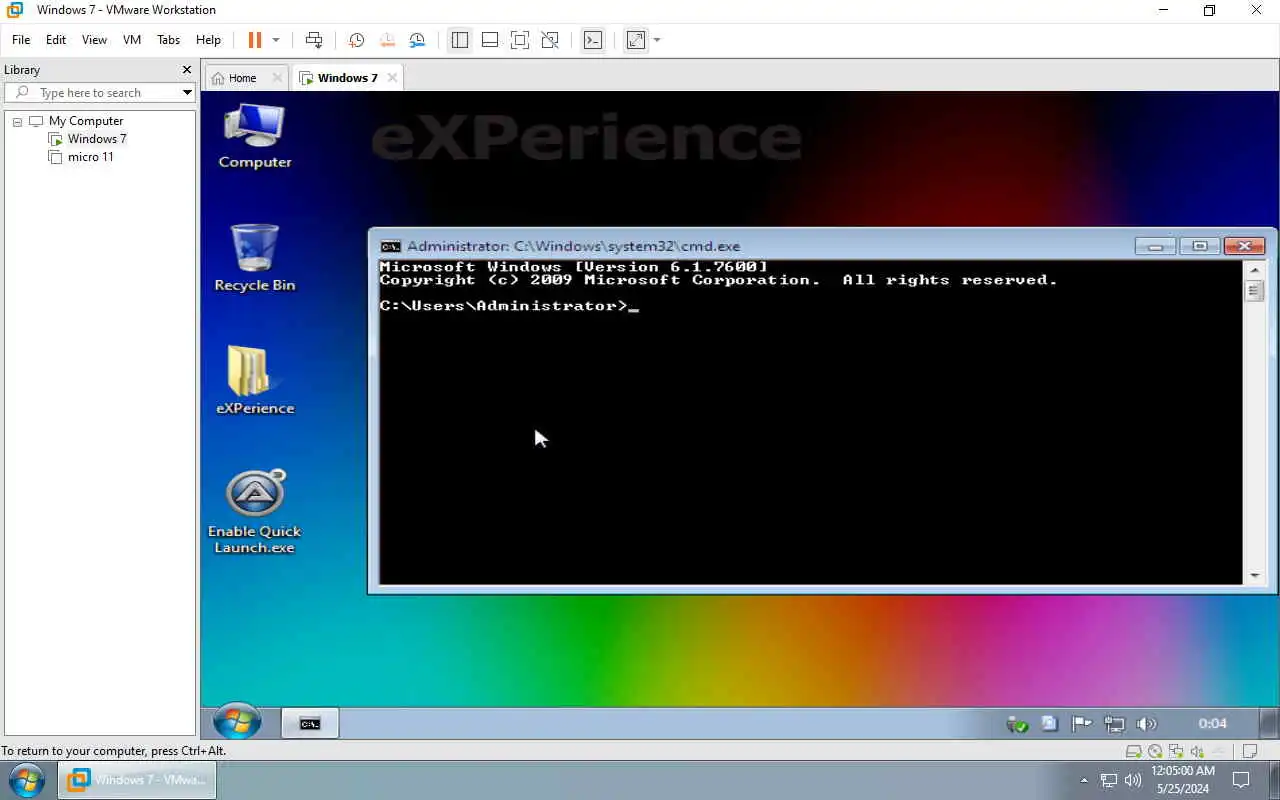Viewport: 1280px width, 800px height.
Task: Open the VM menu
Action: pyautogui.click(x=132, y=40)
